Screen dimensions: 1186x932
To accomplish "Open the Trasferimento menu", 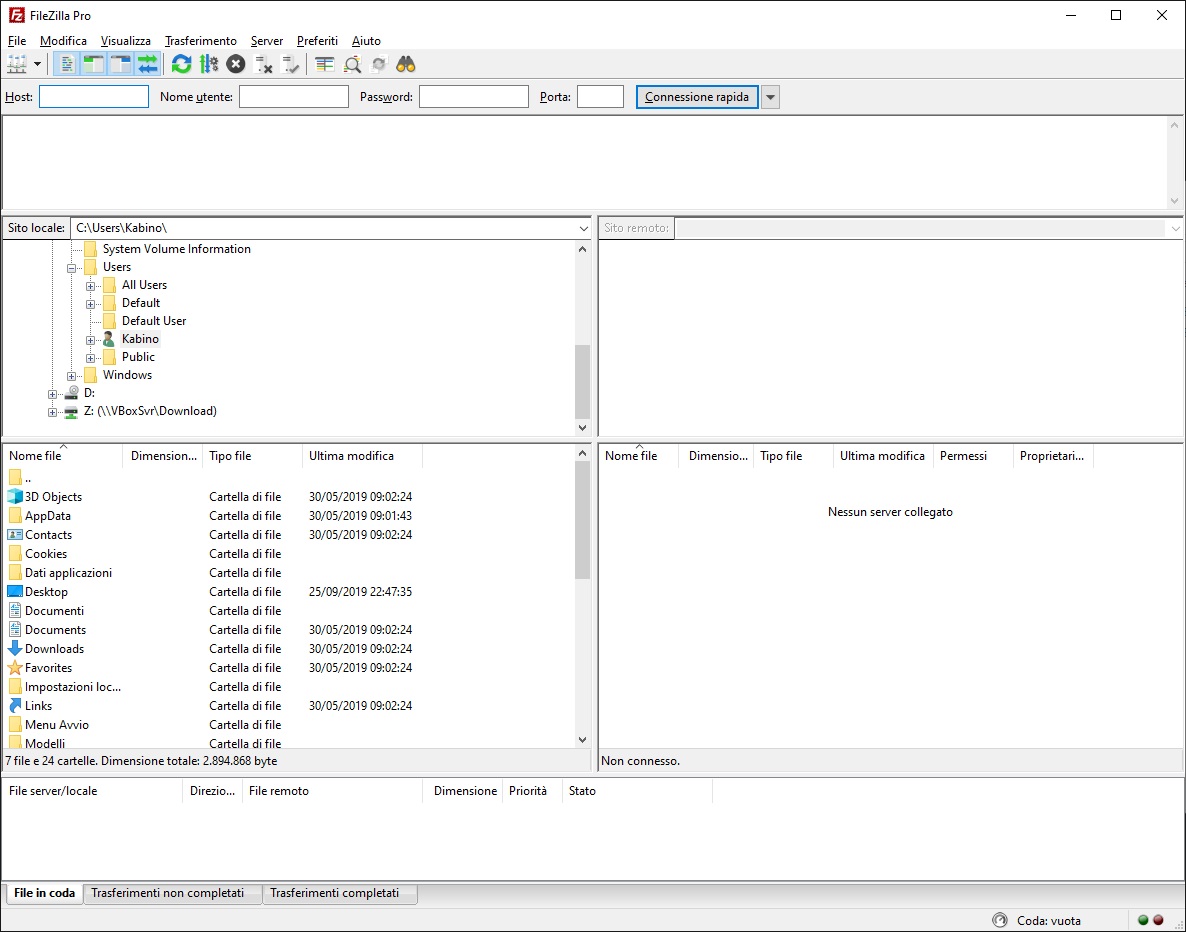I will [200, 41].
